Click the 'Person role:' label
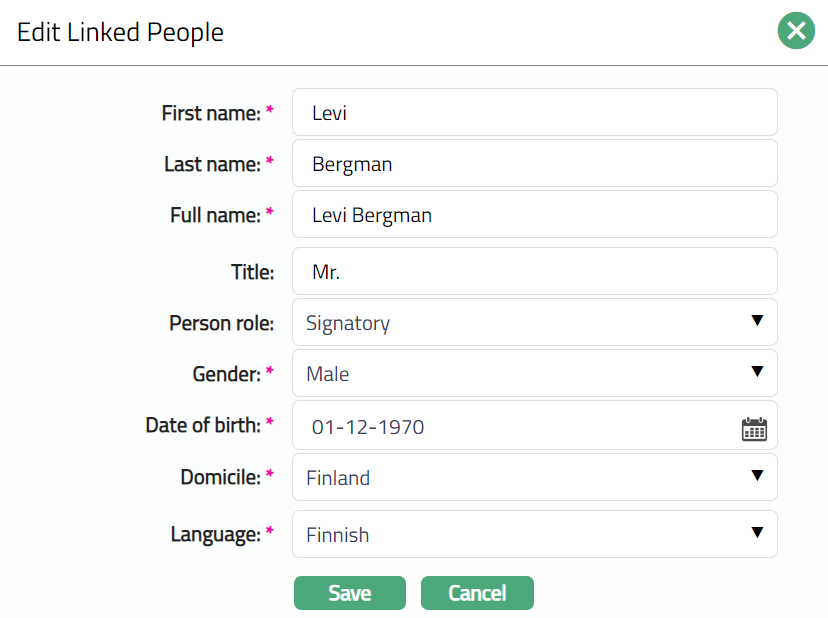The width and height of the screenshot is (828, 618). 221,323
